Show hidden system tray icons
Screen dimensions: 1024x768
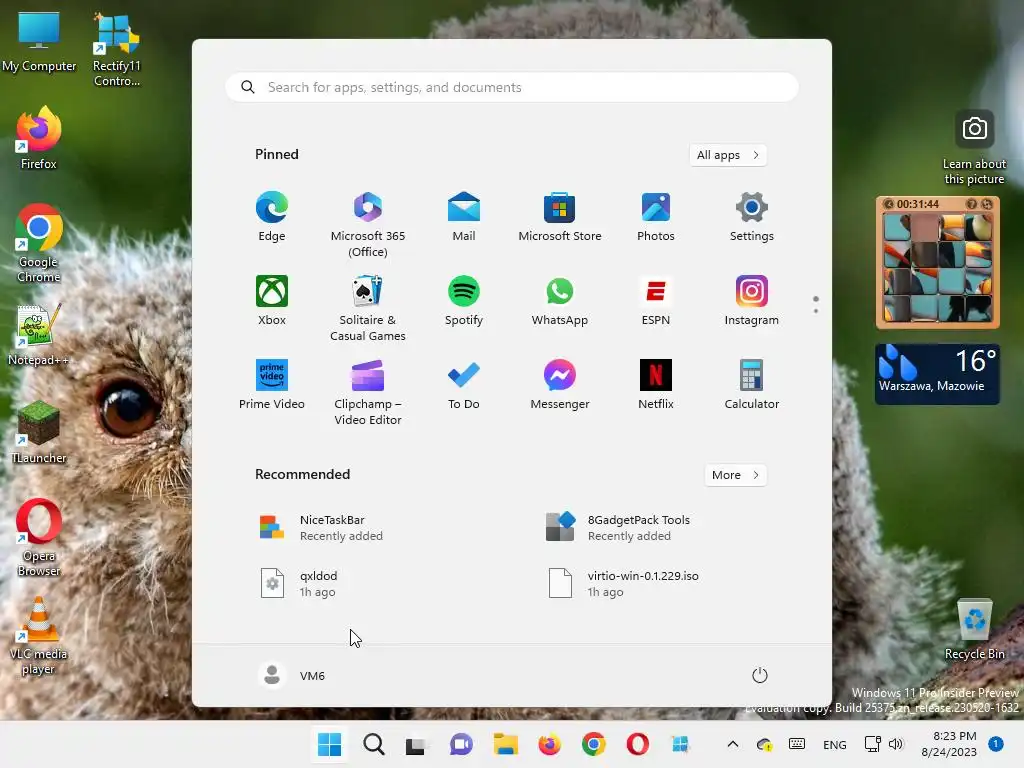click(733, 744)
